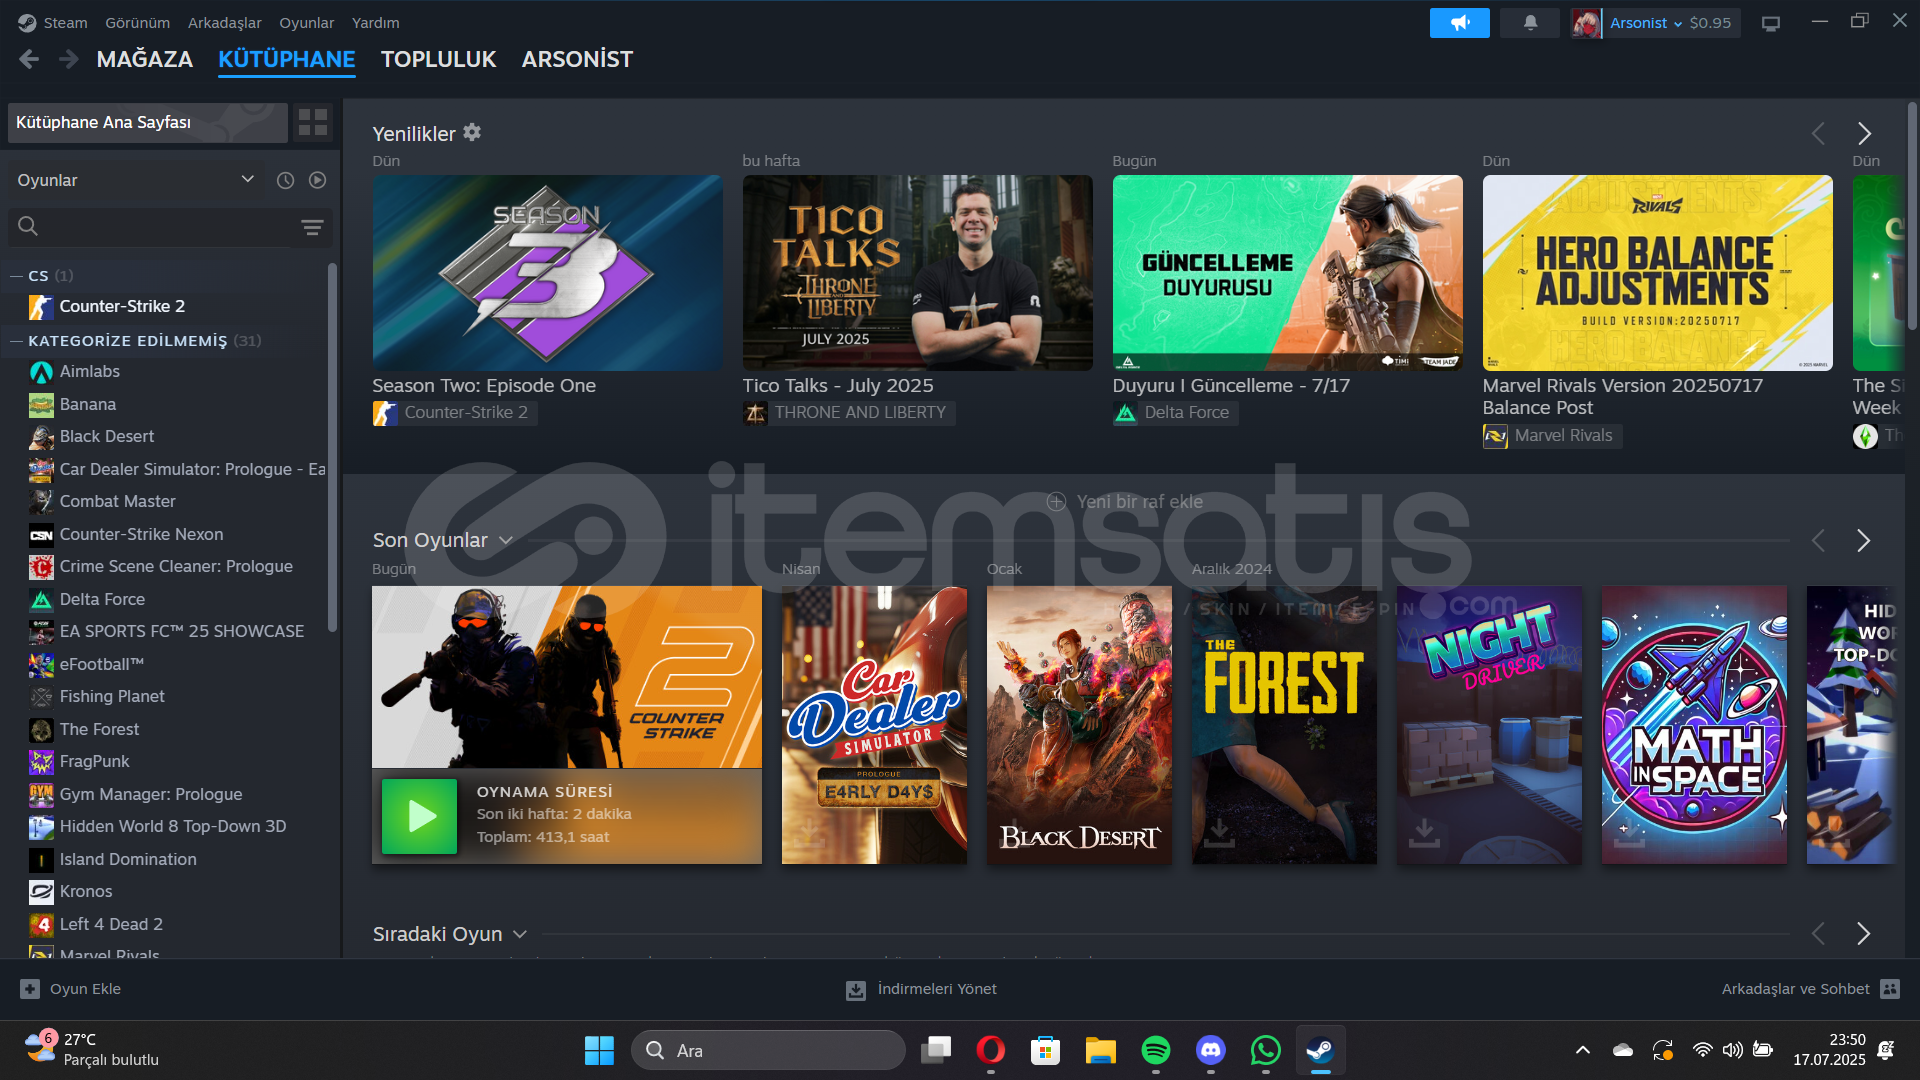The height and width of the screenshot is (1080, 1920).
Task: Click Arkadaşlar ve Sohbet
Action: (x=1795, y=989)
